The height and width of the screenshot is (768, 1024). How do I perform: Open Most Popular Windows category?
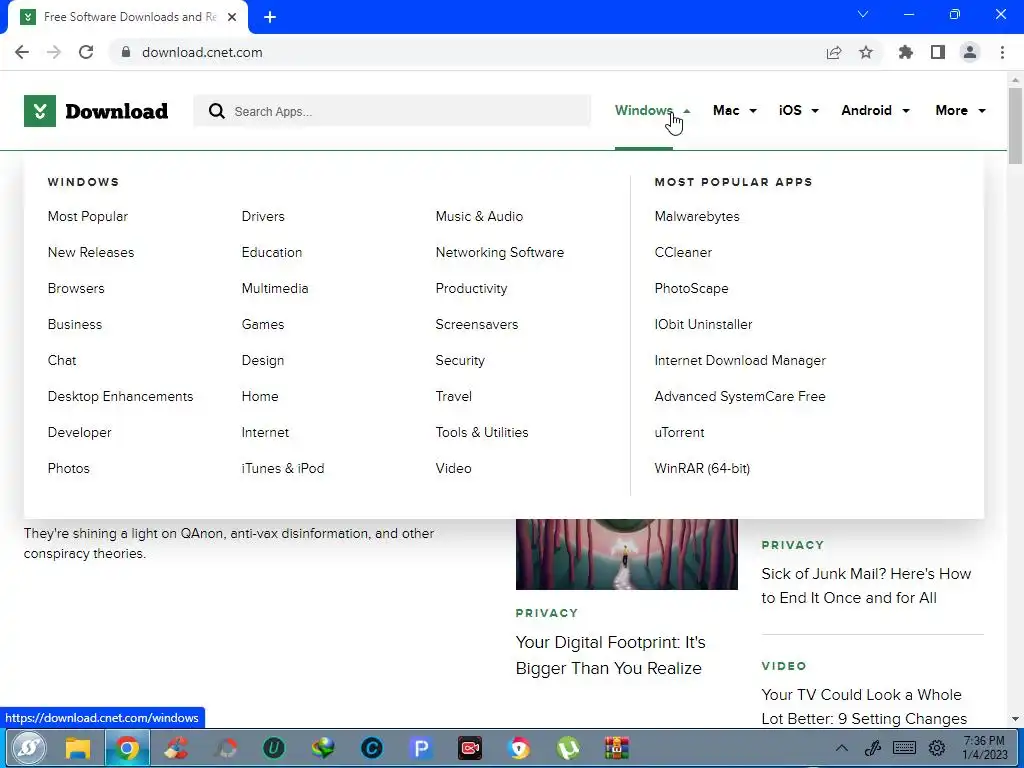[x=88, y=216]
